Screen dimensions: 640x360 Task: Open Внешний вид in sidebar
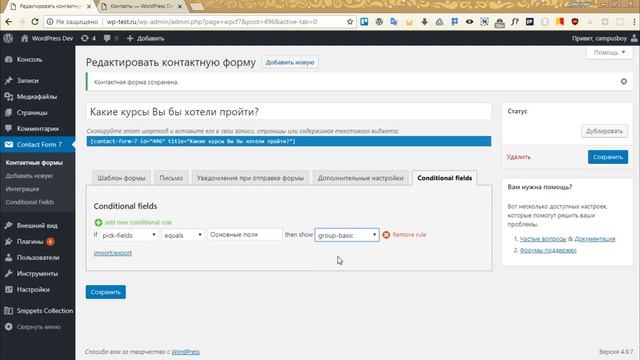click(37, 225)
